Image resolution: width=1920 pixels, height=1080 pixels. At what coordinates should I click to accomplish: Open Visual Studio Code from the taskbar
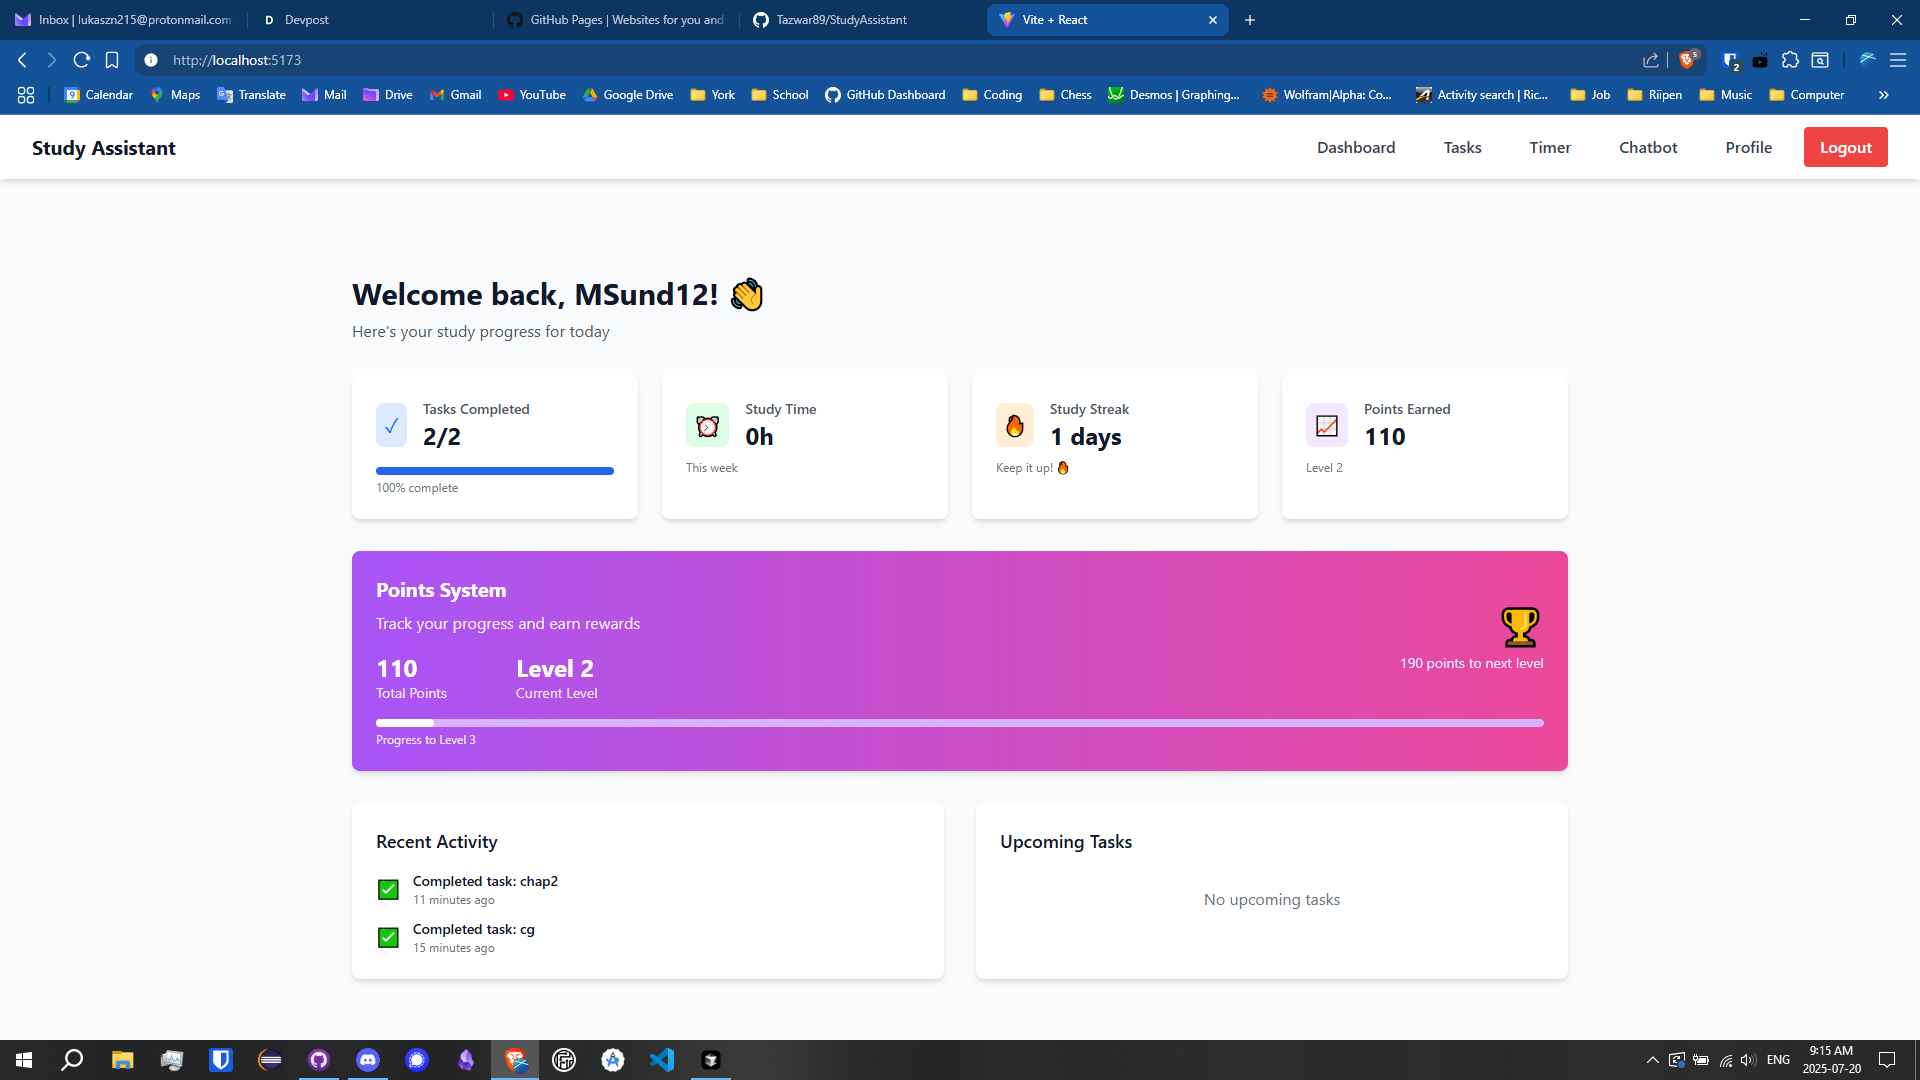click(x=662, y=1060)
